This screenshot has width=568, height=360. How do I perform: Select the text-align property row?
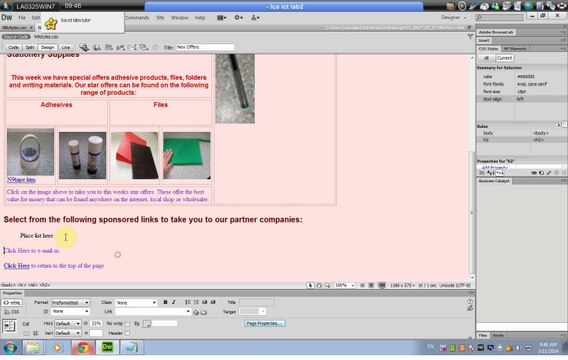pos(521,99)
